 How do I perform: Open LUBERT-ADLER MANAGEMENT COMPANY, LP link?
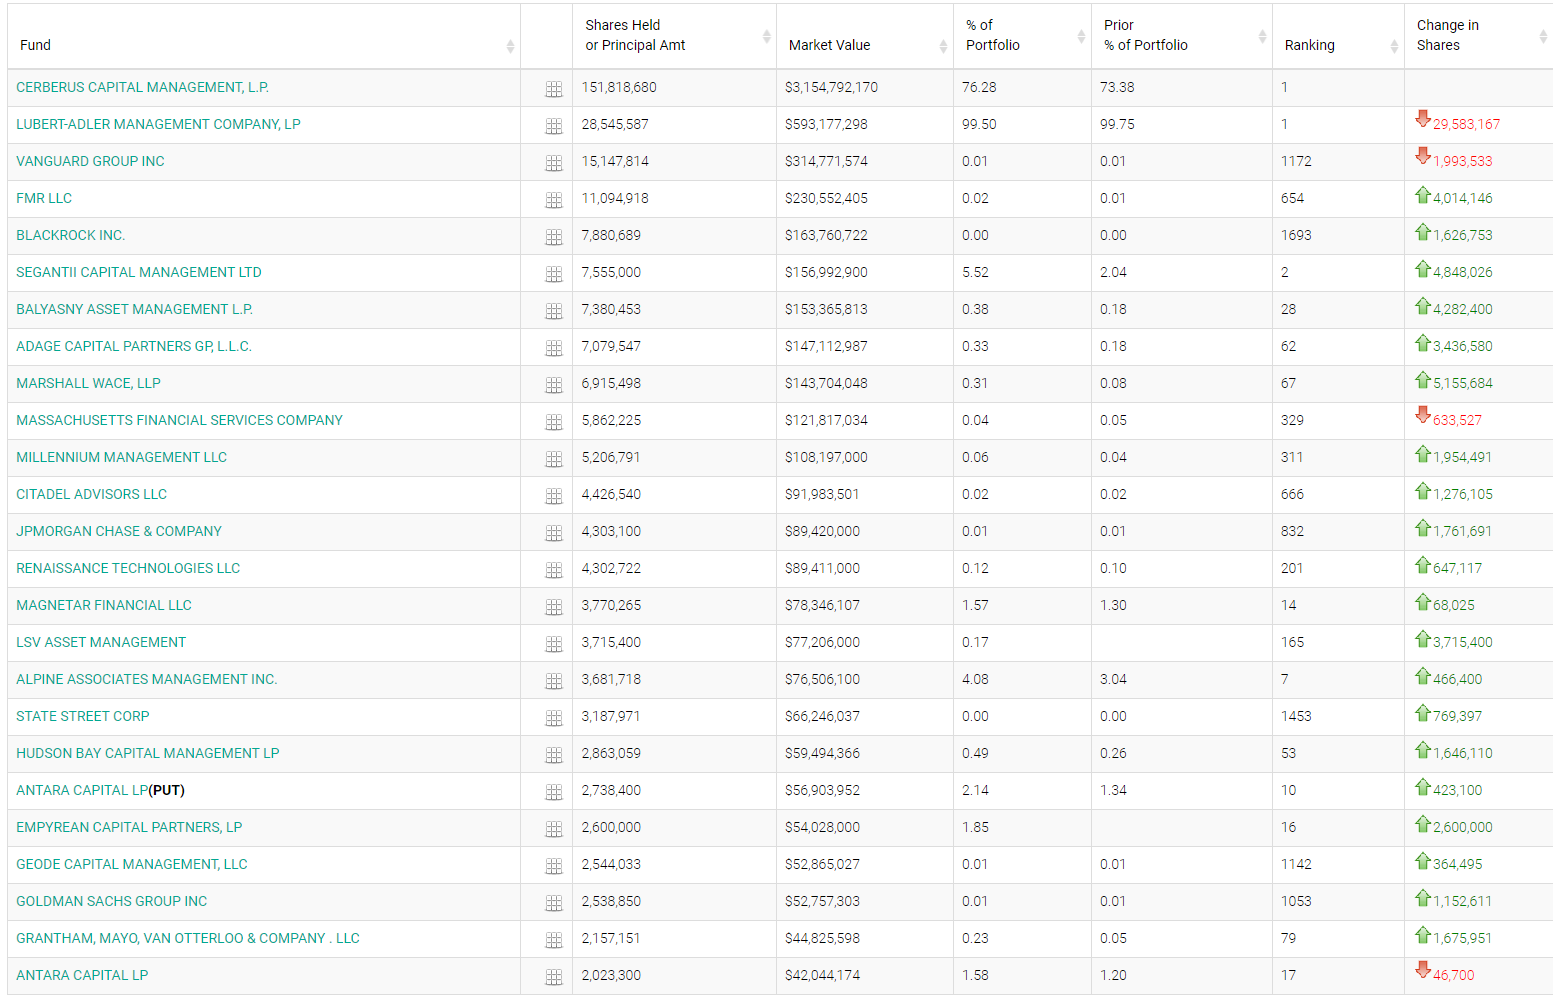coord(158,124)
